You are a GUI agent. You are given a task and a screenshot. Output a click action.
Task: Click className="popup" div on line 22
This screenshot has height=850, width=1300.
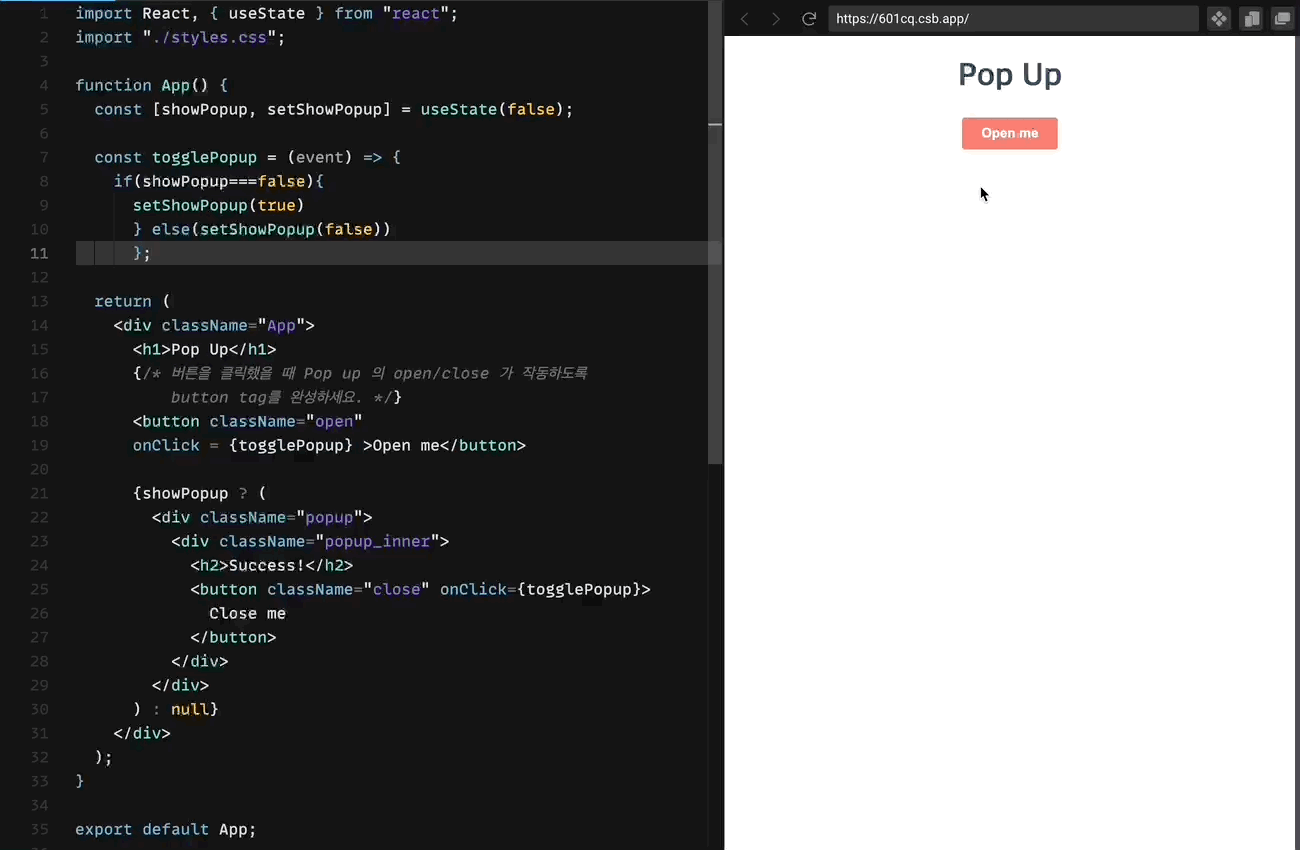(x=262, y=517)
